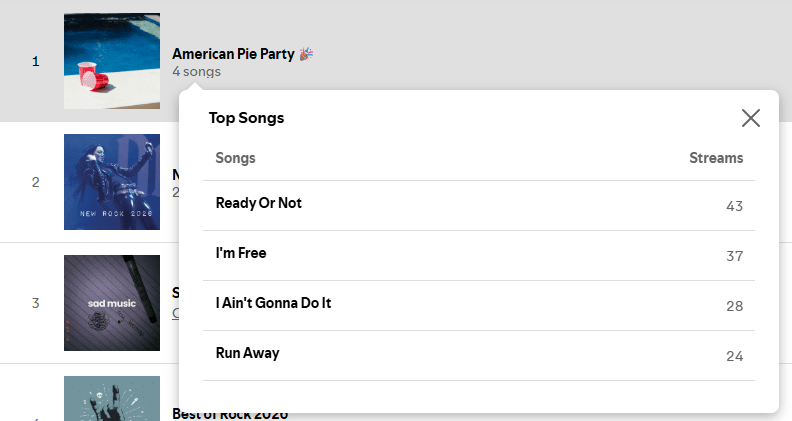
Task: Sort by the Streams column header
Action: (716, 158)
